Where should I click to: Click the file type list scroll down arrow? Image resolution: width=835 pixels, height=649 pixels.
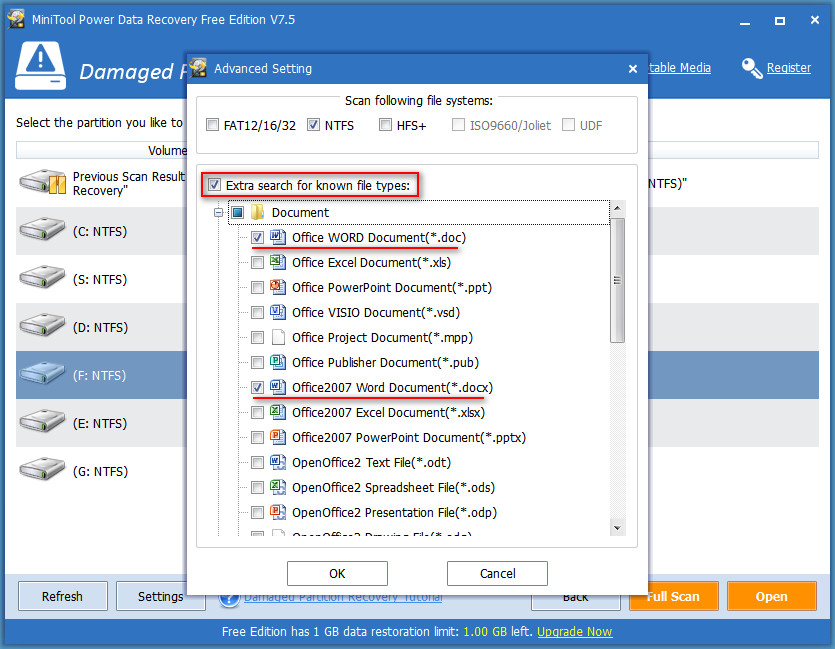(617, 528)
